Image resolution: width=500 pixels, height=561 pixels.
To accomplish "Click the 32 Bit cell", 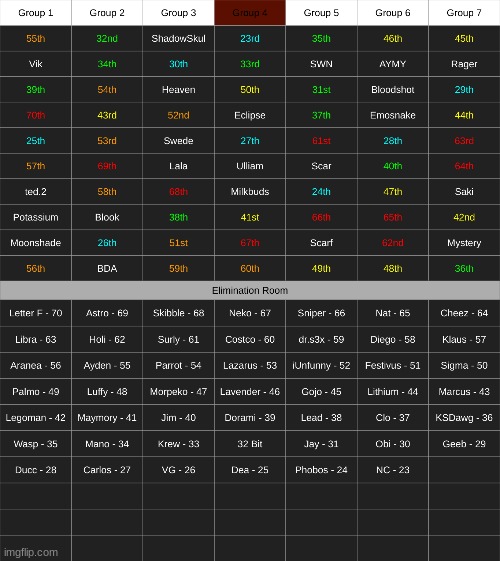I will click(x=250, y=444).
